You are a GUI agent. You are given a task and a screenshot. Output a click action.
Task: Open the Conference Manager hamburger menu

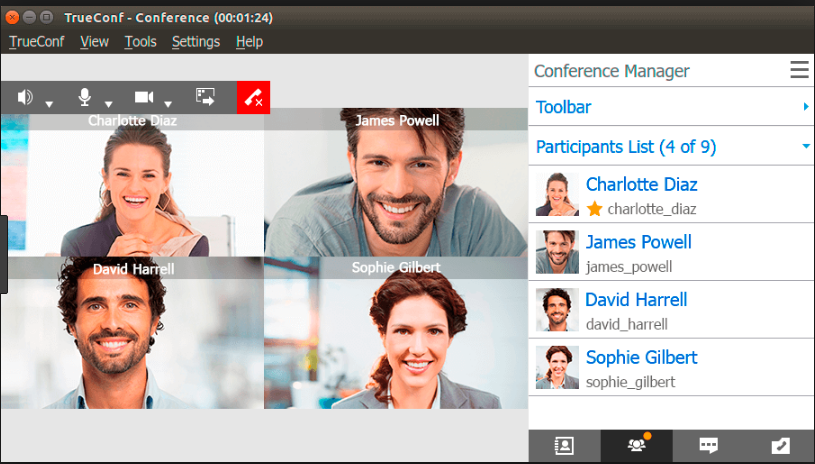(x=799, y=70)
